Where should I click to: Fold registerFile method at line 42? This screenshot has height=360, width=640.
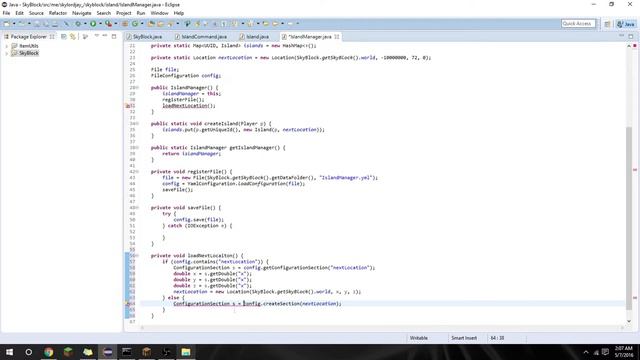[x=137, y=172]
